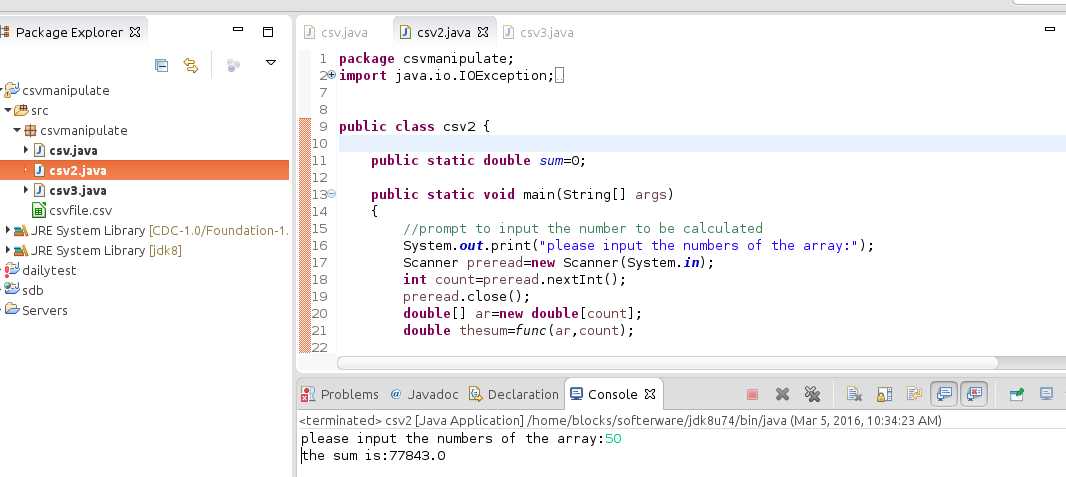Select the Servers folder

(x=45, y=311)
